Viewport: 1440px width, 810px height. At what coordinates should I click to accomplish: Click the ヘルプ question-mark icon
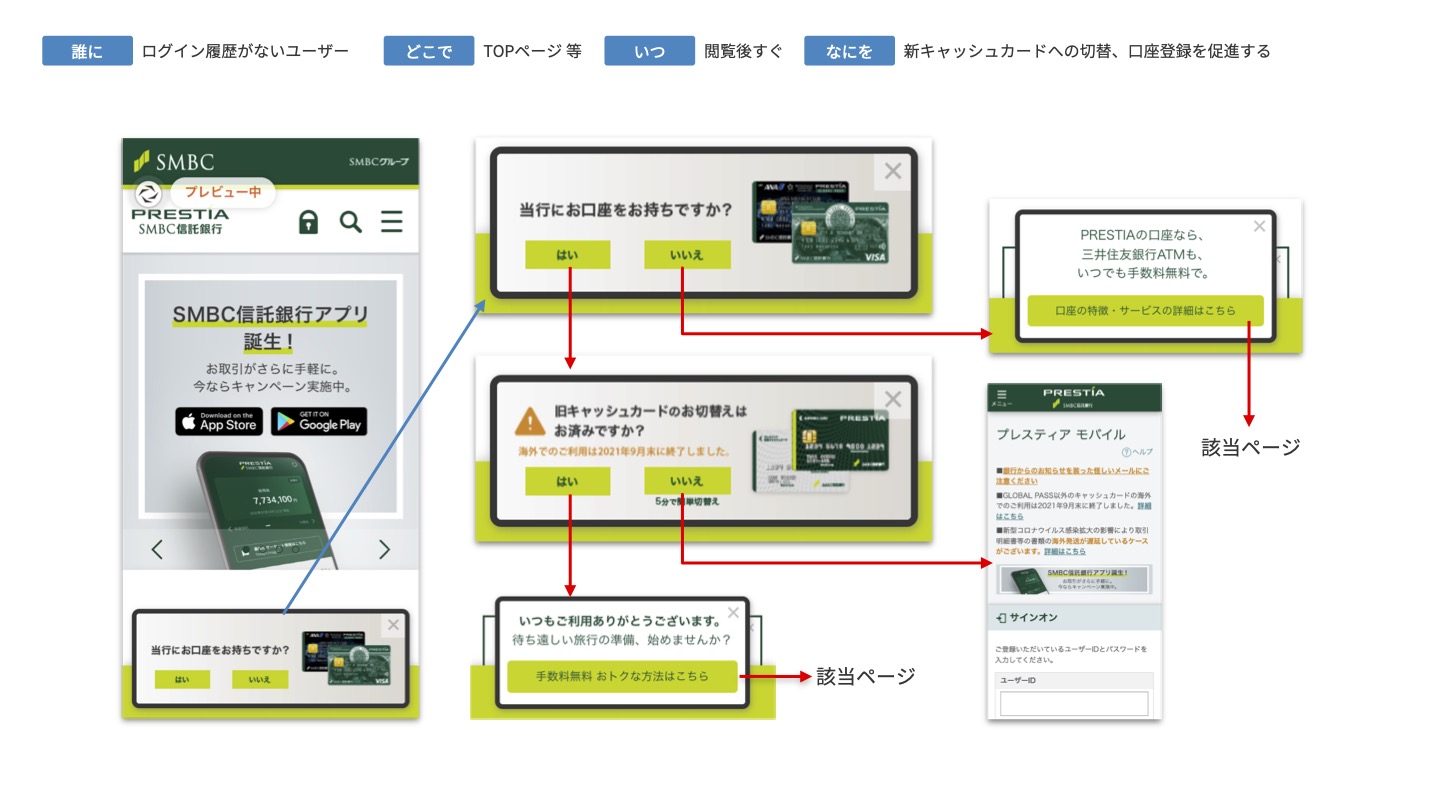coord(1126,452)
